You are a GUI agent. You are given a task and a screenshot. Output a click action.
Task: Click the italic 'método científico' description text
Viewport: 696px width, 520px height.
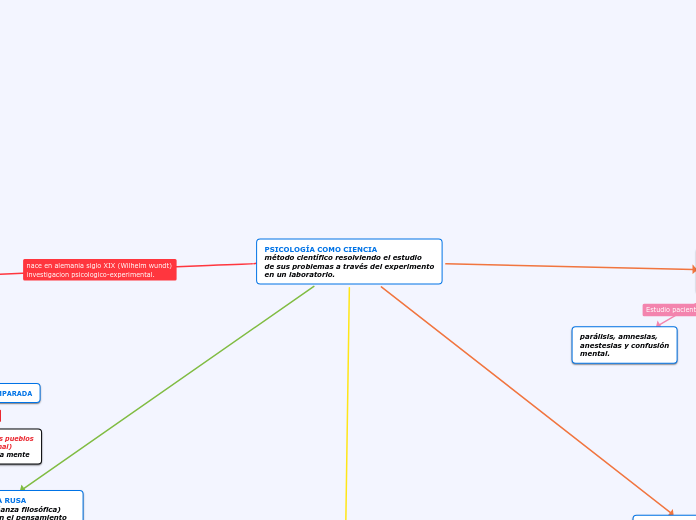[349, 266]
